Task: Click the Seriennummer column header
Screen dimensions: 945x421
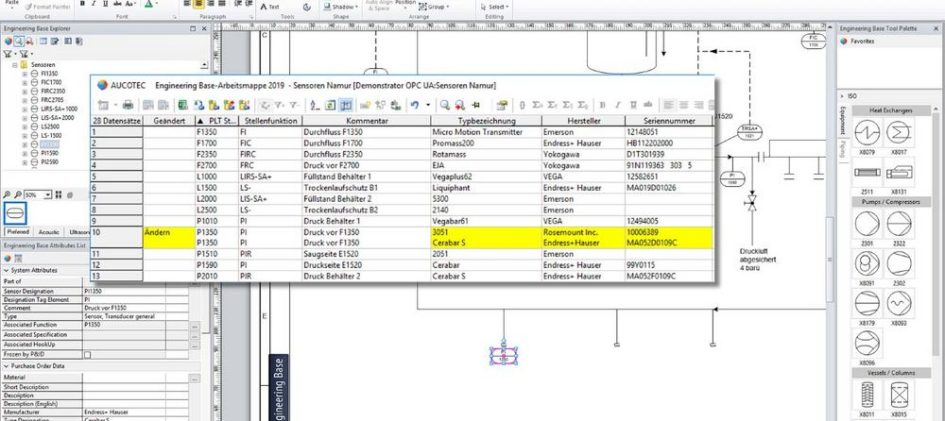Action: [x=669, y=121]
